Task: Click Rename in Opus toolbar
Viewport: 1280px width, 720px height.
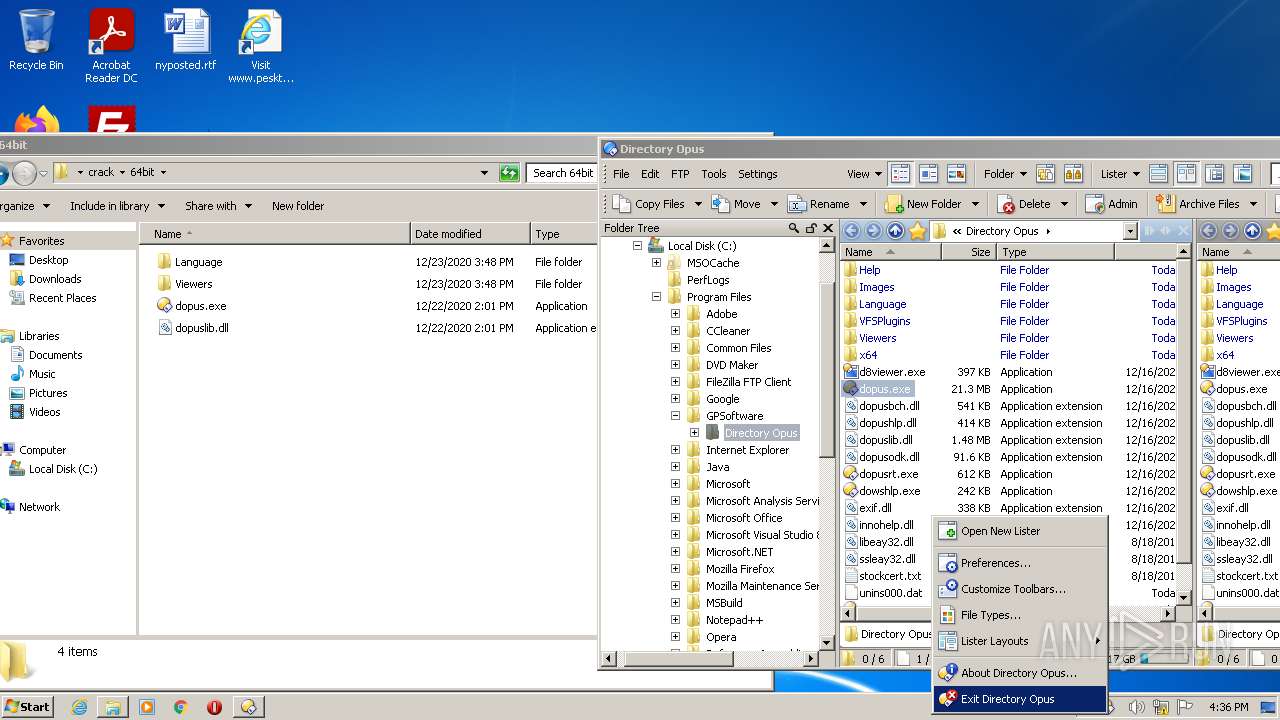Action: (x=818, y=203)
